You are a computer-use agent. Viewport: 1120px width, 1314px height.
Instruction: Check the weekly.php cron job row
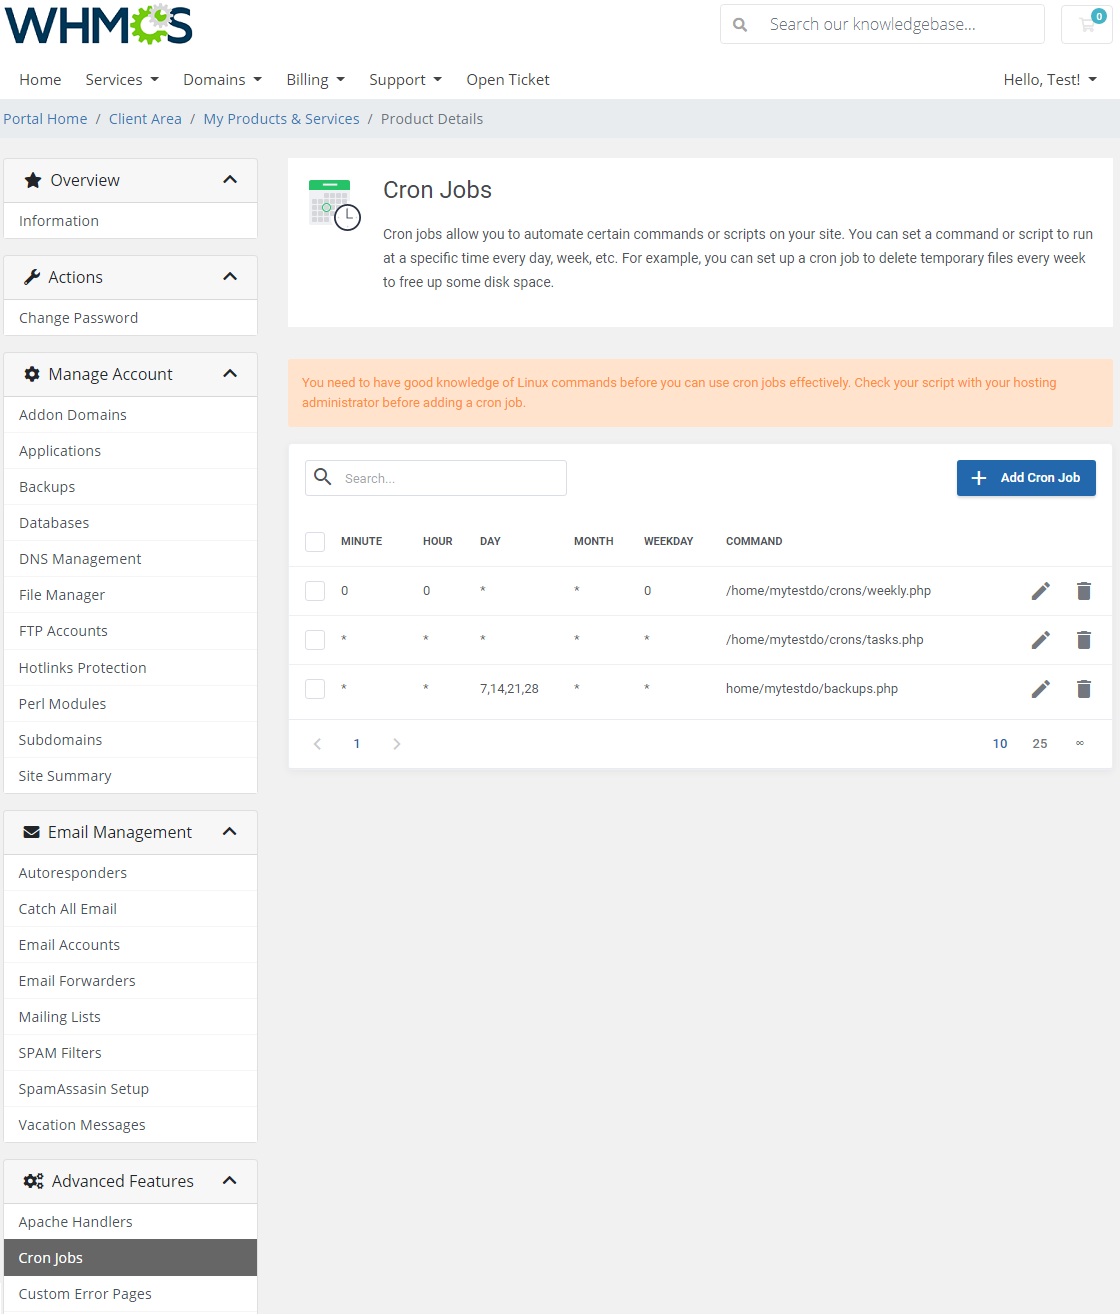315,591
